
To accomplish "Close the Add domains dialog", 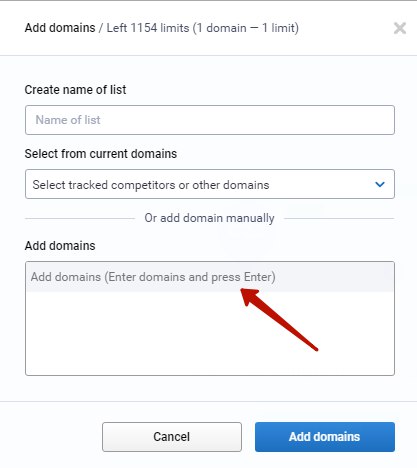I will 400,28.
